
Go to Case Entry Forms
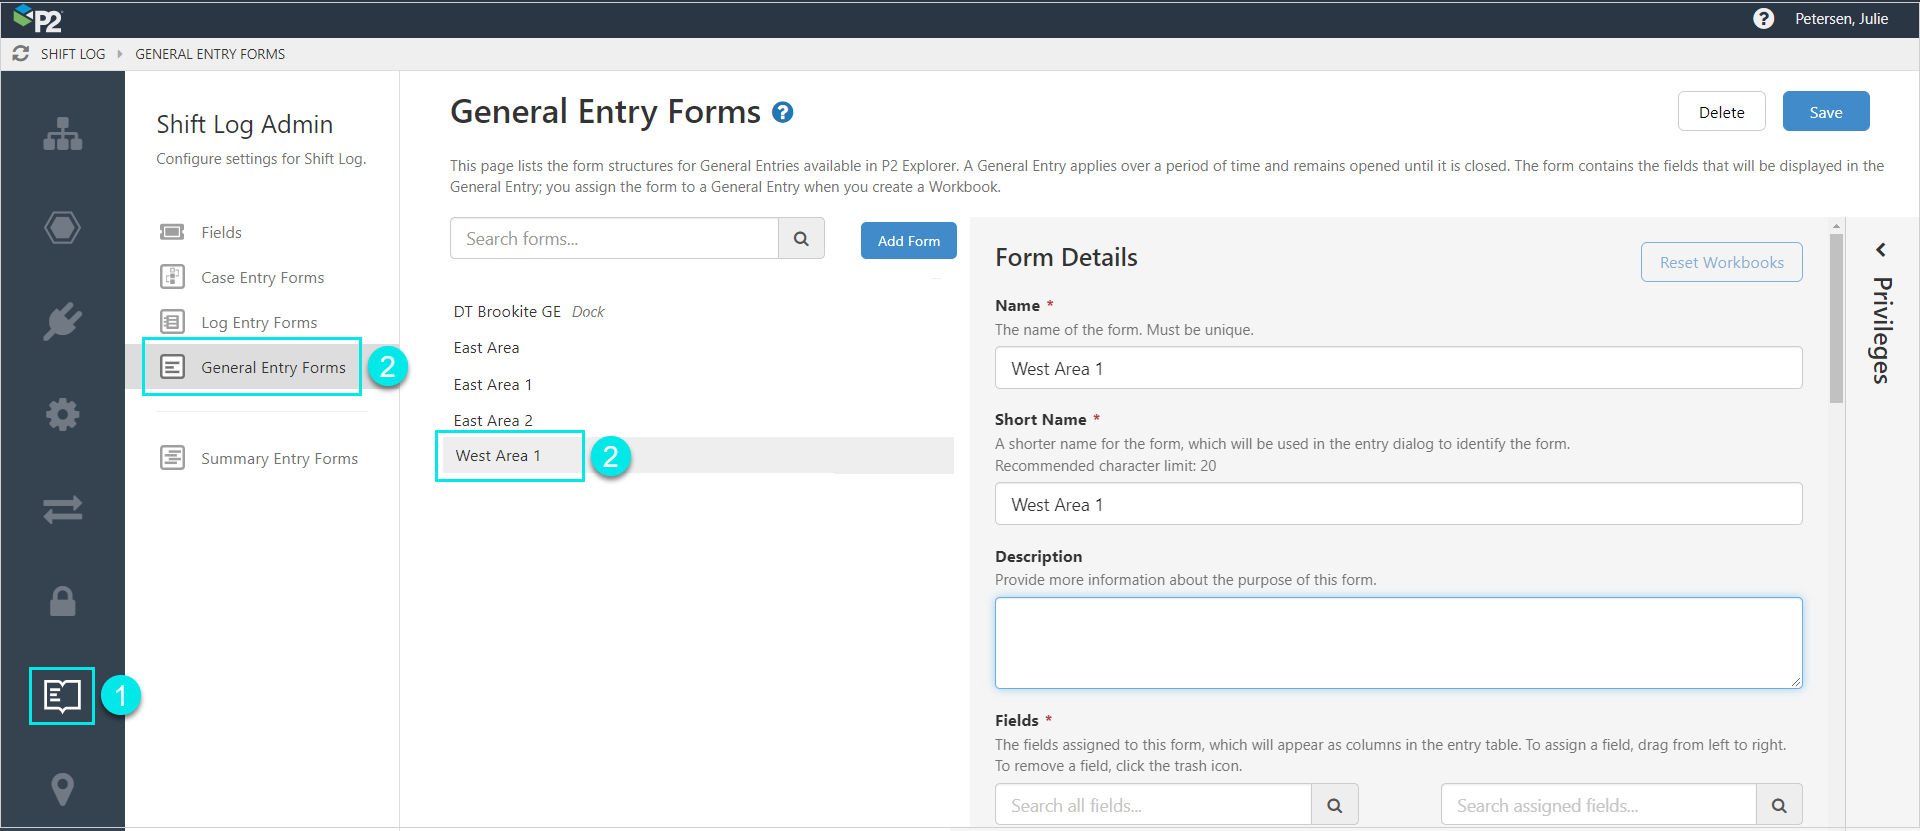(262, 278)
